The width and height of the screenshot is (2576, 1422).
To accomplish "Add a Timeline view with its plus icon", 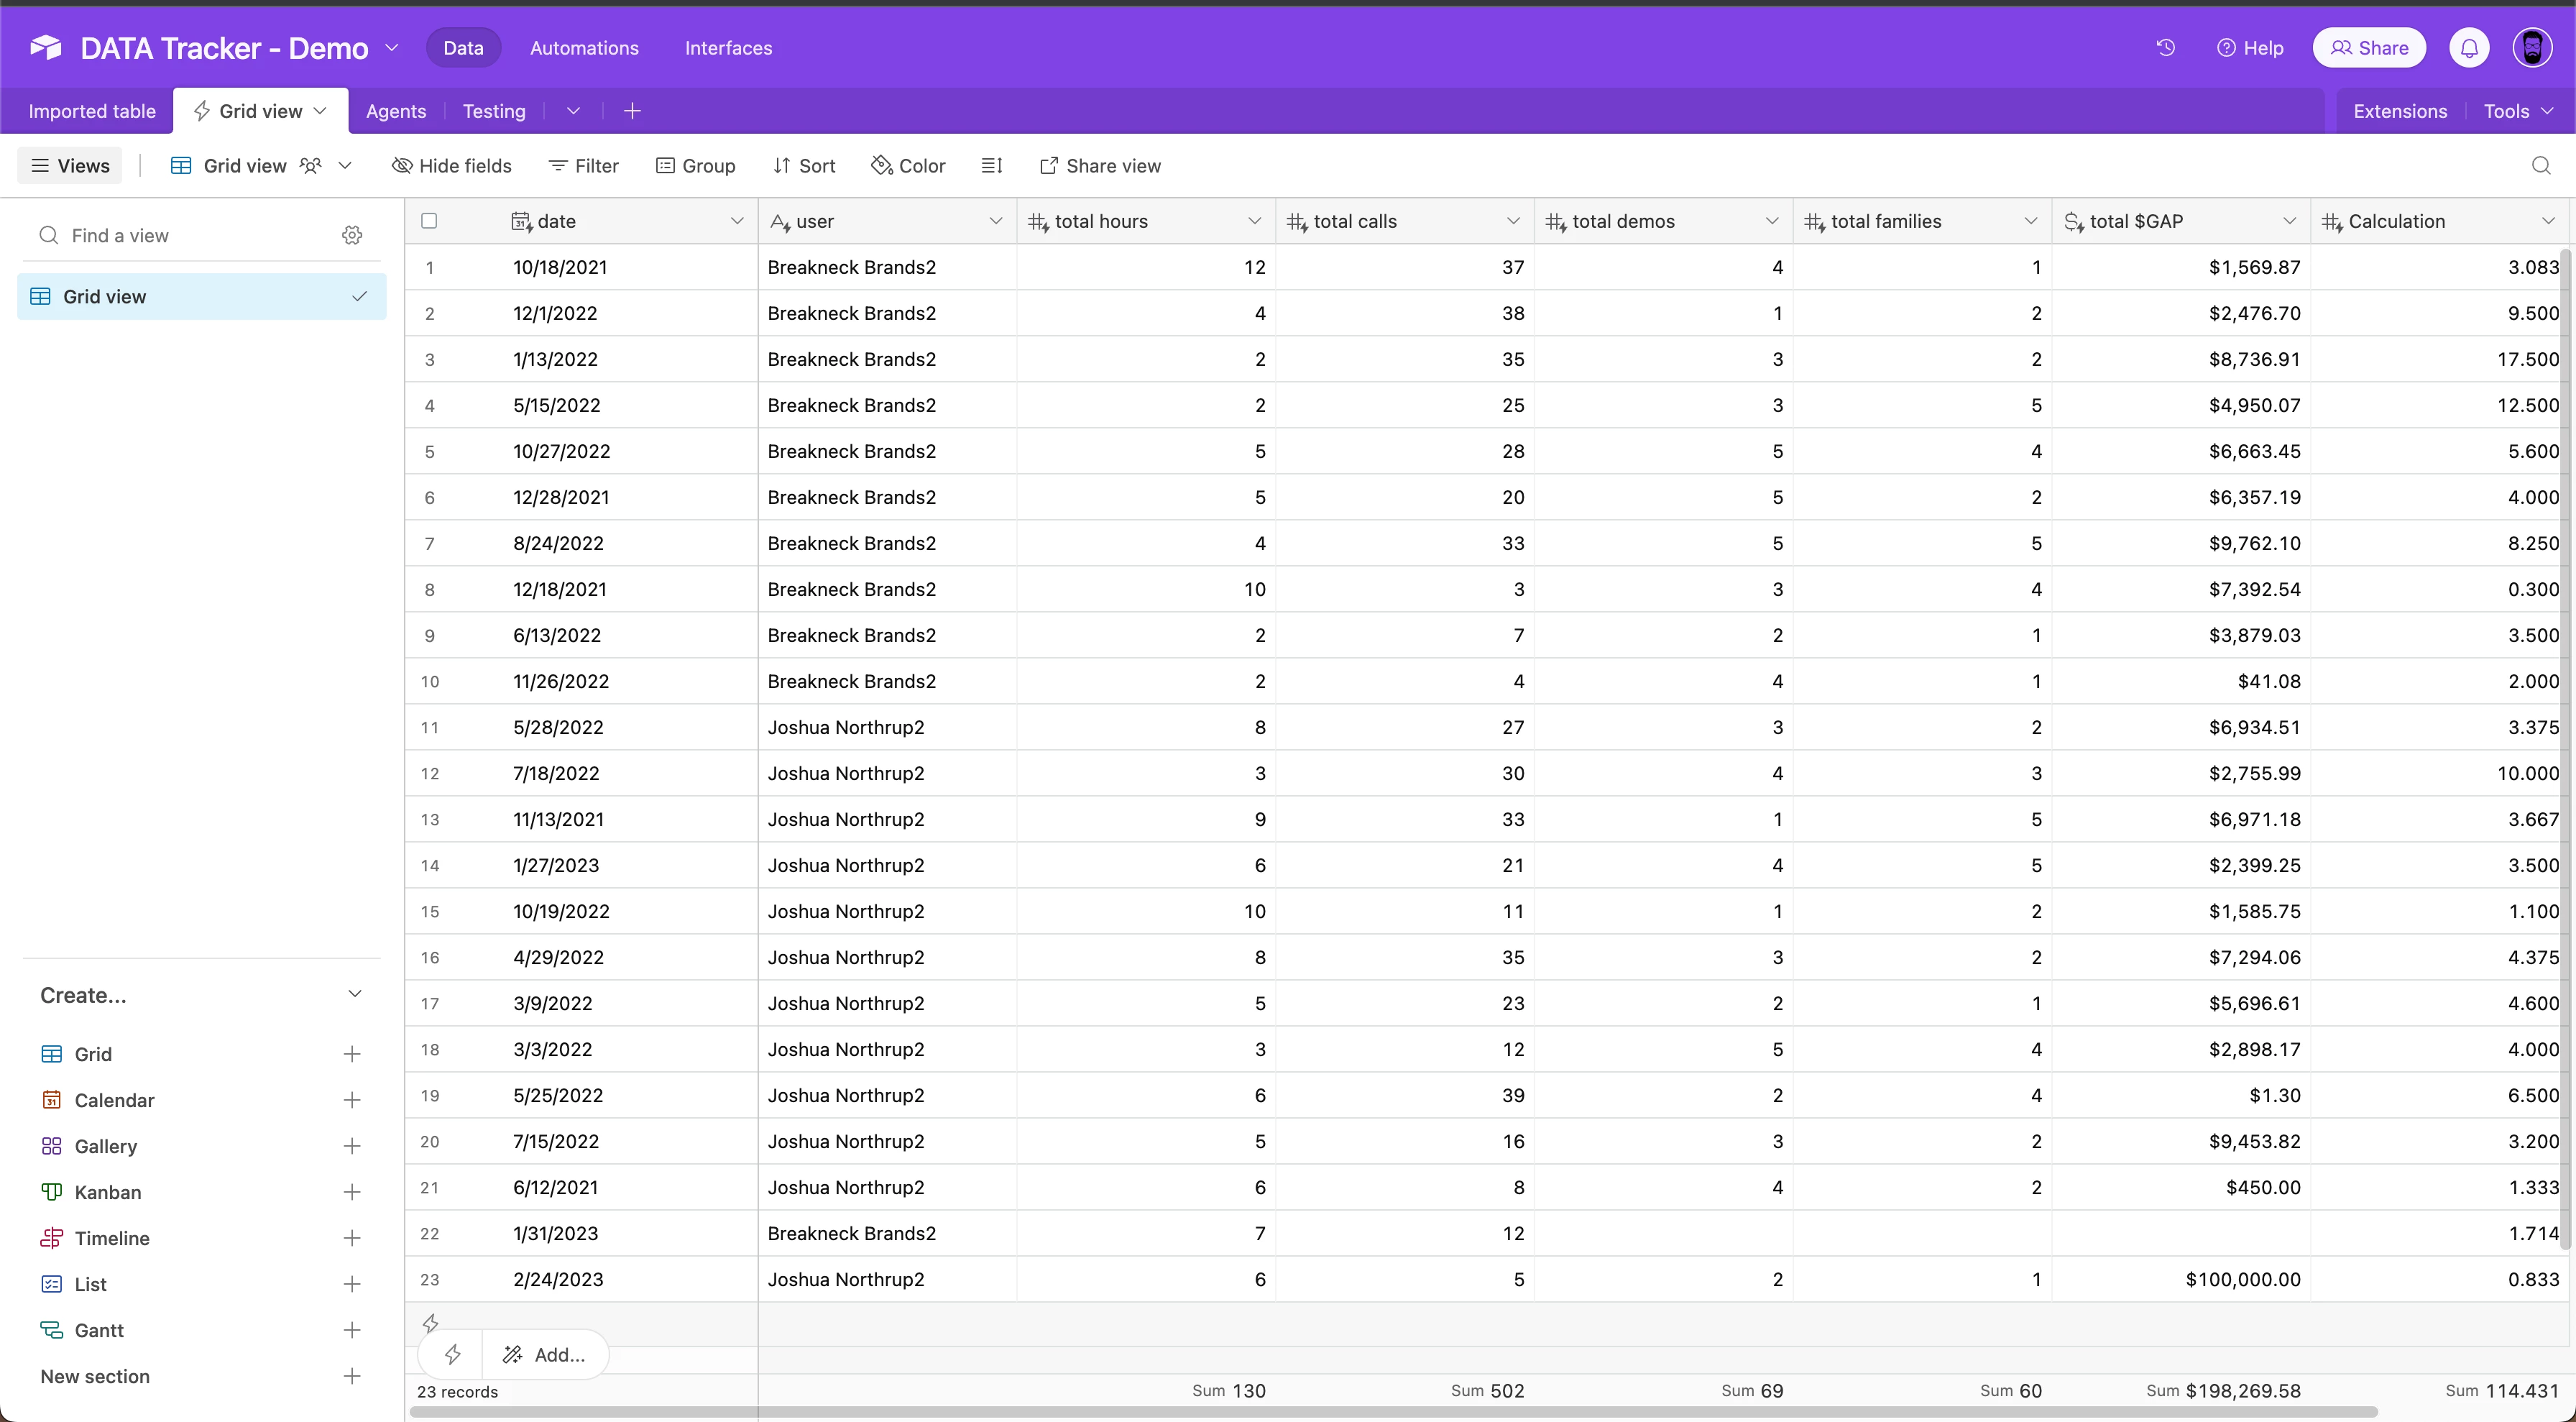I will coord(352,1237).
